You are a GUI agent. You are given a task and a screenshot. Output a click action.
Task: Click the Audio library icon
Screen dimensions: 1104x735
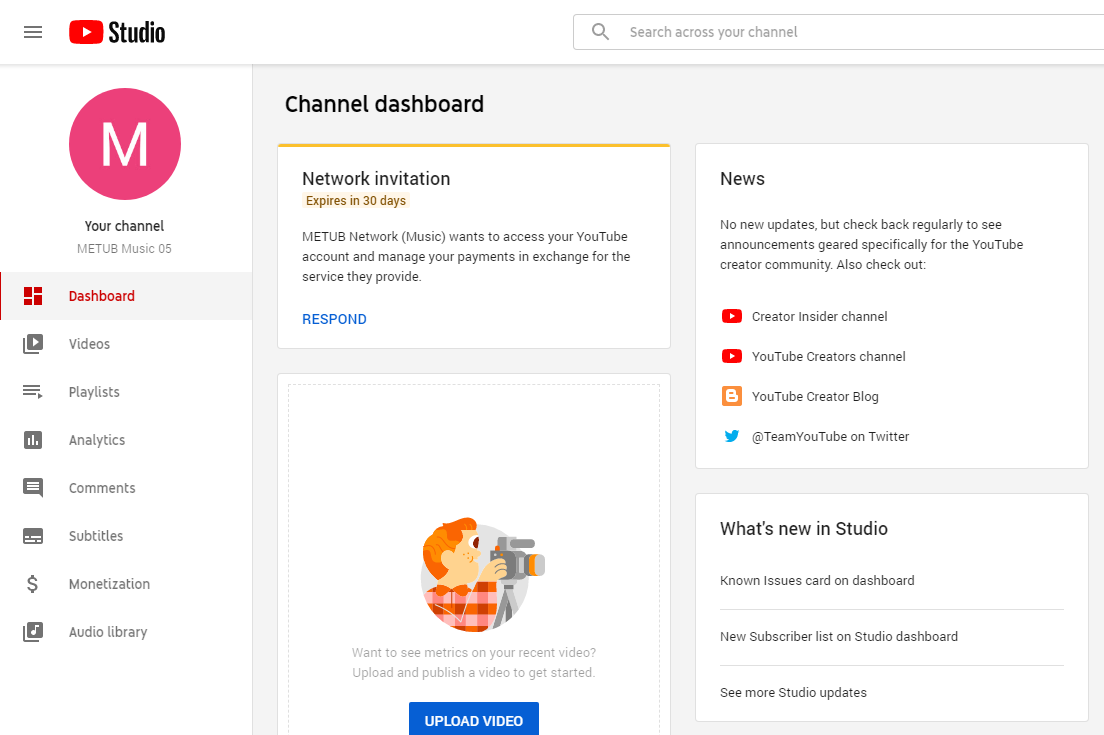pos(33,632)
